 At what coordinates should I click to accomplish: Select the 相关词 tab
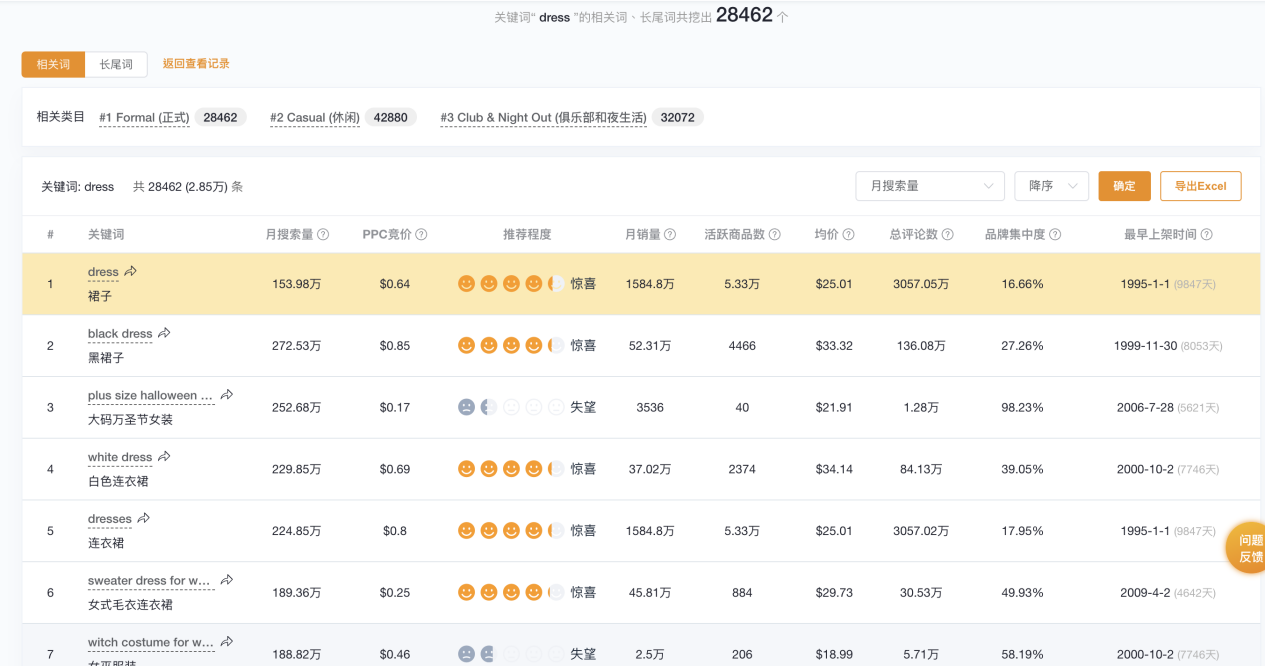click(54, 64)
